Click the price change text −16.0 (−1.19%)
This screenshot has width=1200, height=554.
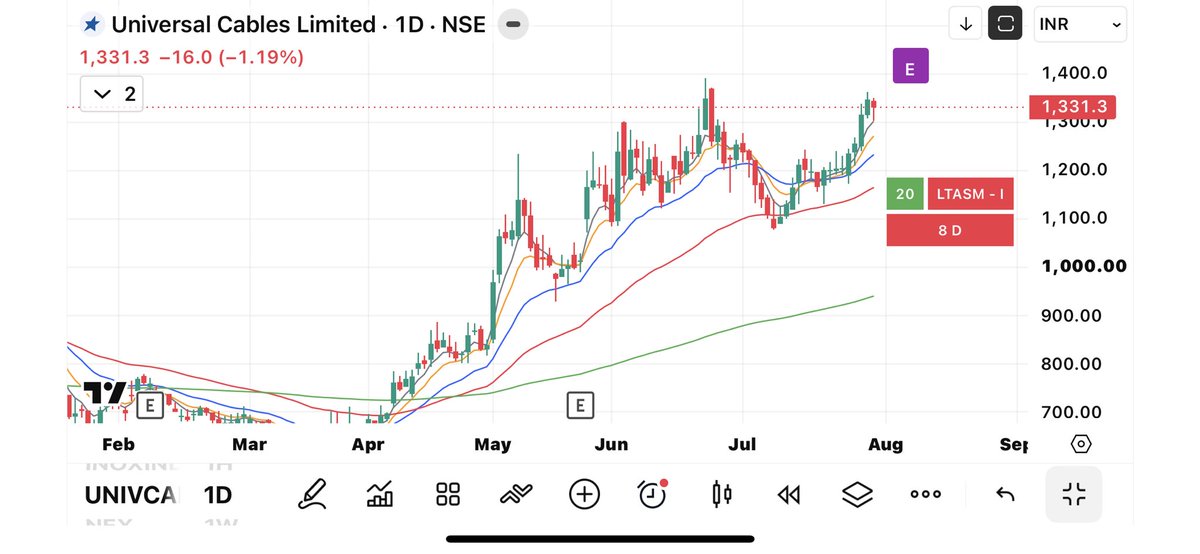pyautogui.click(x=231, y=58)
